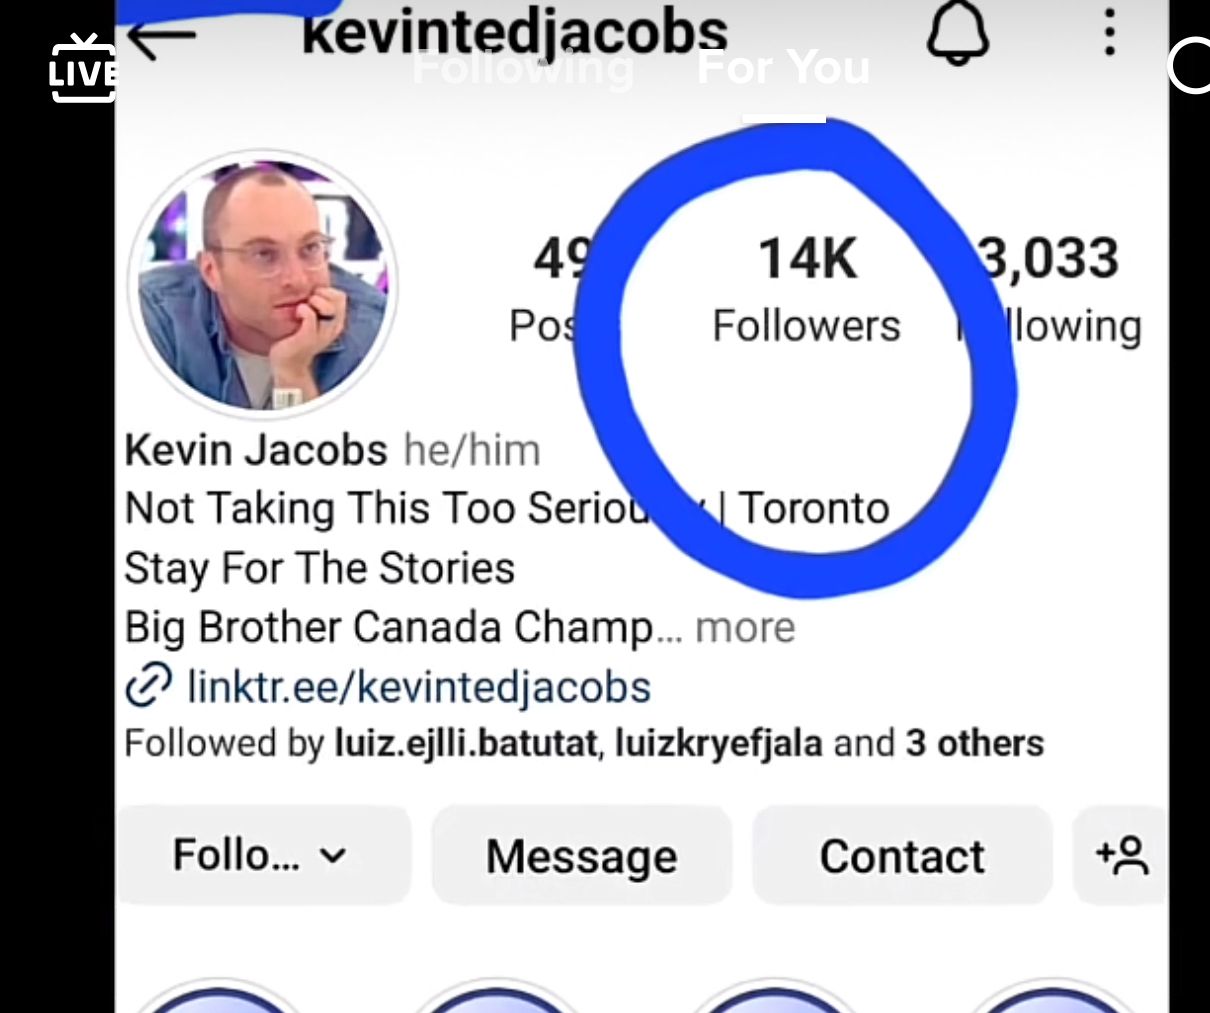The width and height of the screenshot is (1210, 1013).
Task: Tap the back arrow icon
Action: pyautogui.click(x=162, y=37)
